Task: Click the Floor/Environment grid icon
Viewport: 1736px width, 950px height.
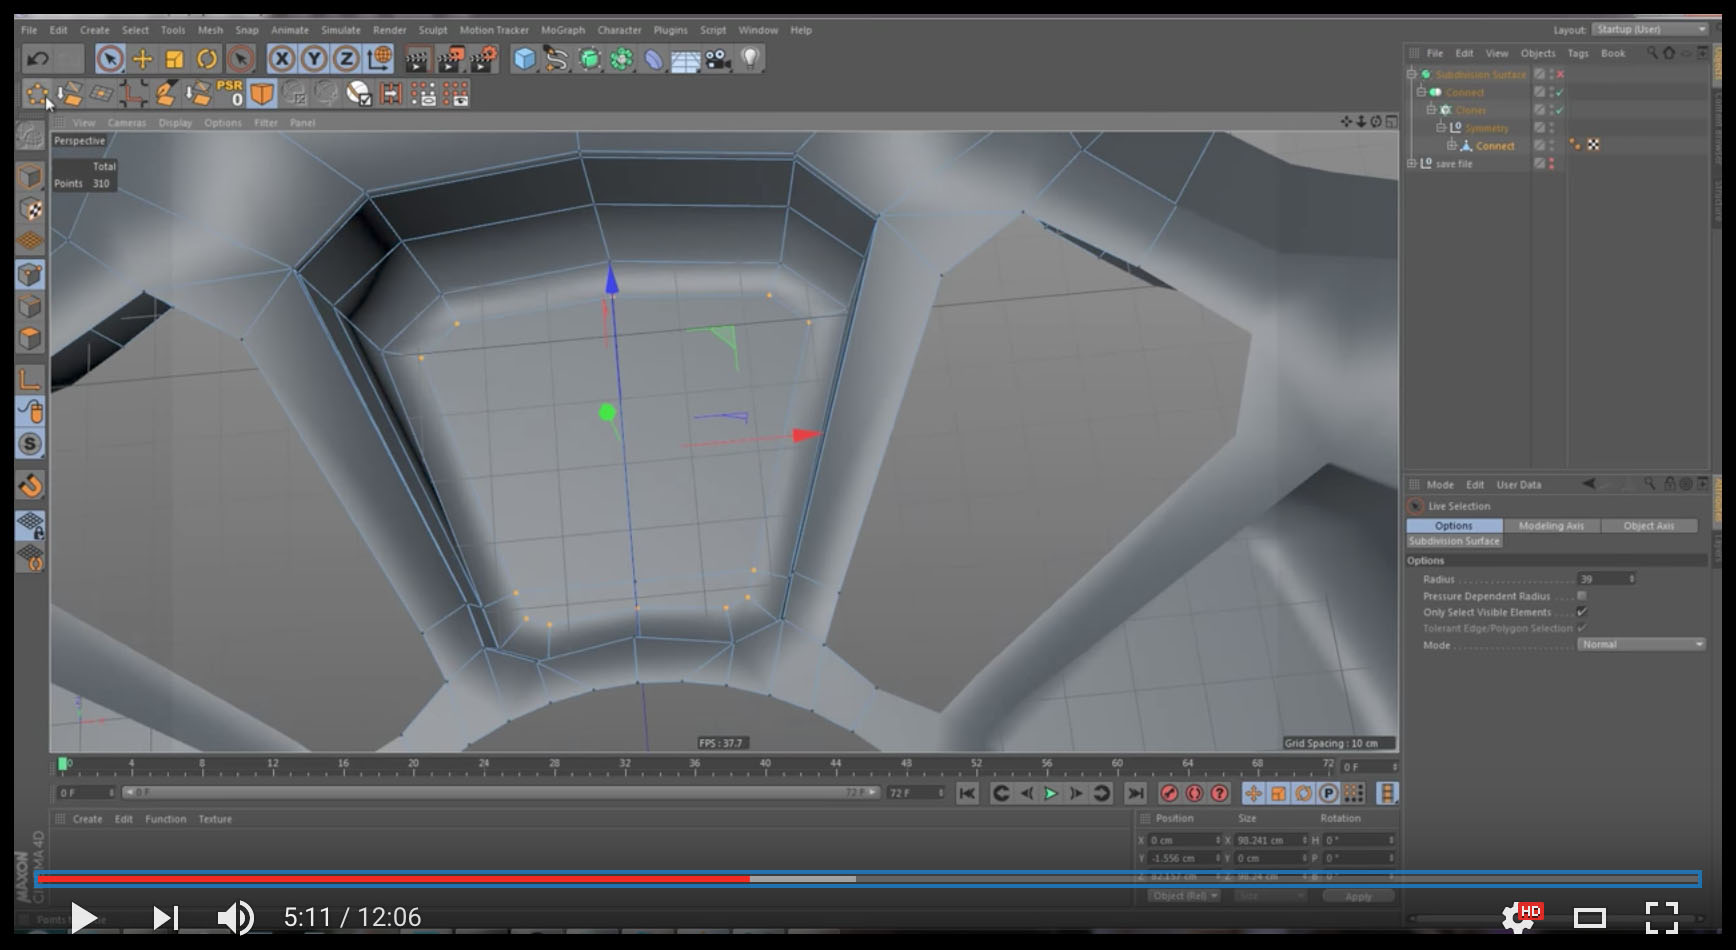Action: (685, 60)
